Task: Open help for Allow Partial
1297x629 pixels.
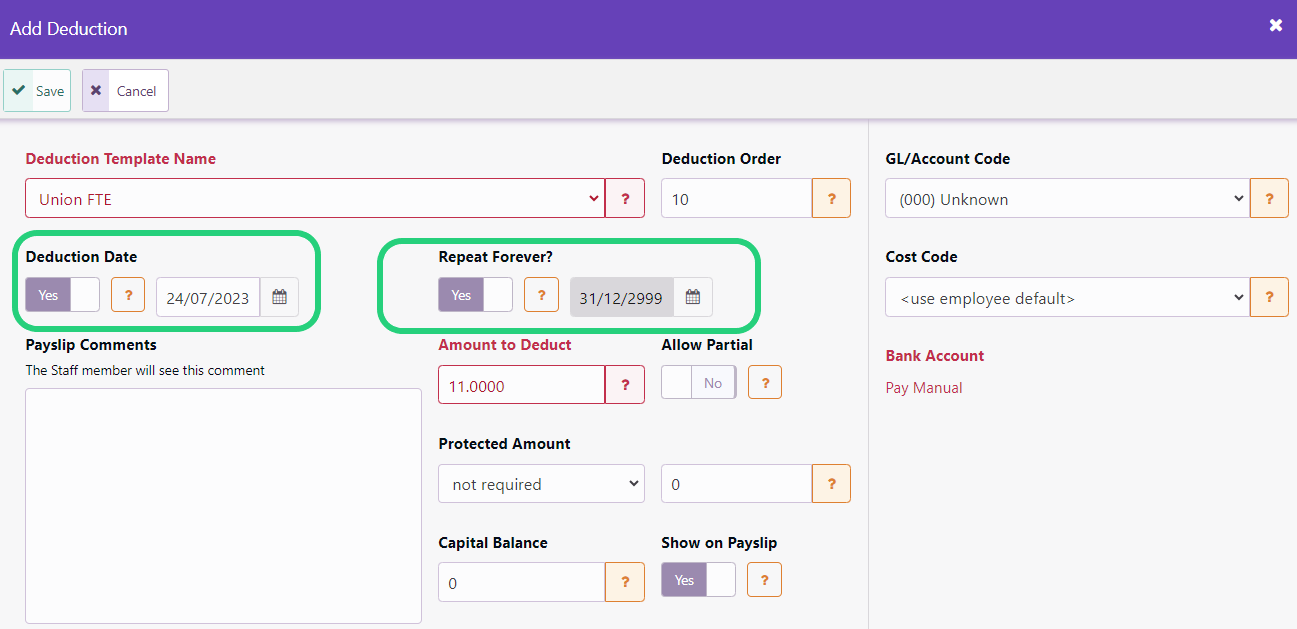Action: click(x=765, y=382)
